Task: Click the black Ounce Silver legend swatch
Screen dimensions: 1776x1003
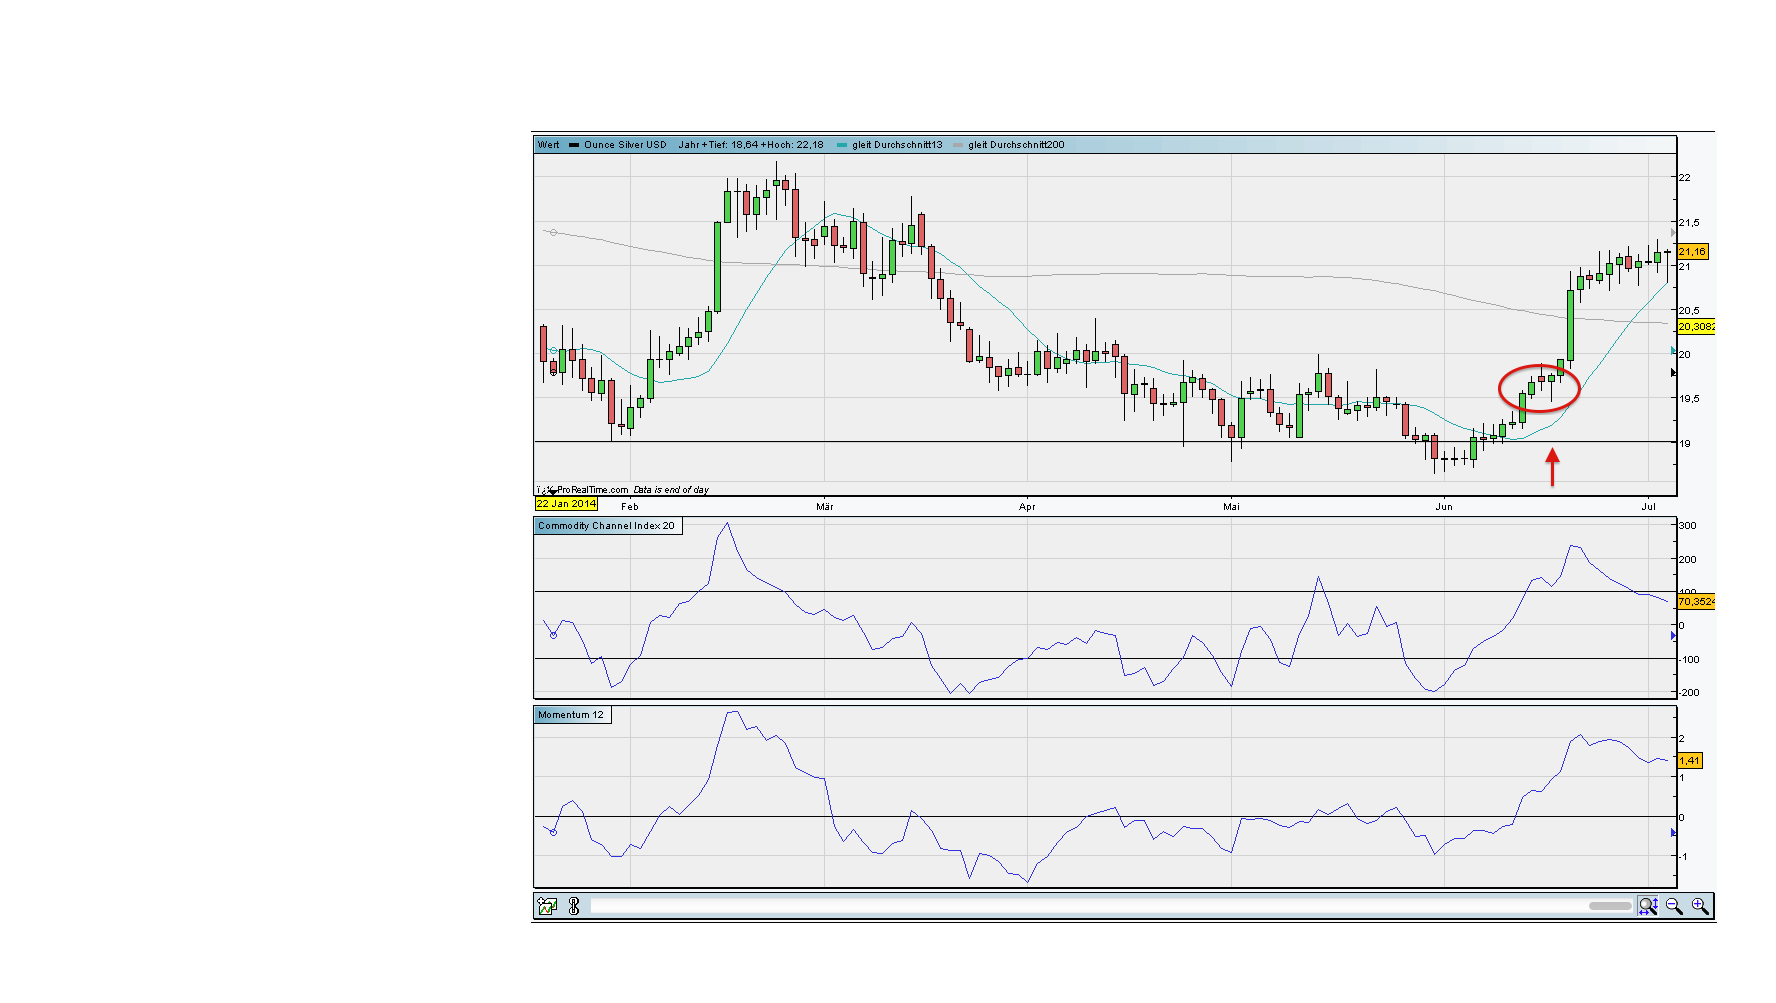Action: 574,145
